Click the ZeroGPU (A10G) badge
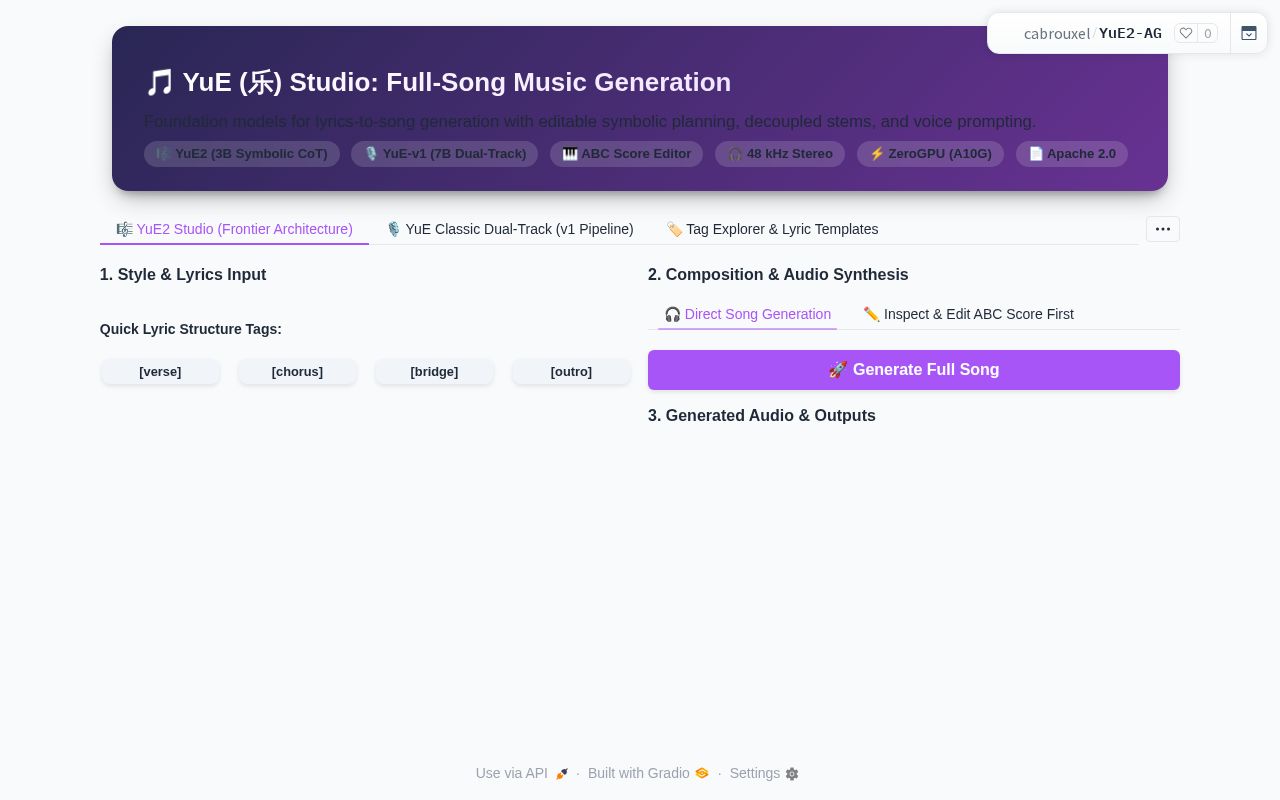This screenshot has height=800, width=1280. pyautogui.click(x=930, y=154)
